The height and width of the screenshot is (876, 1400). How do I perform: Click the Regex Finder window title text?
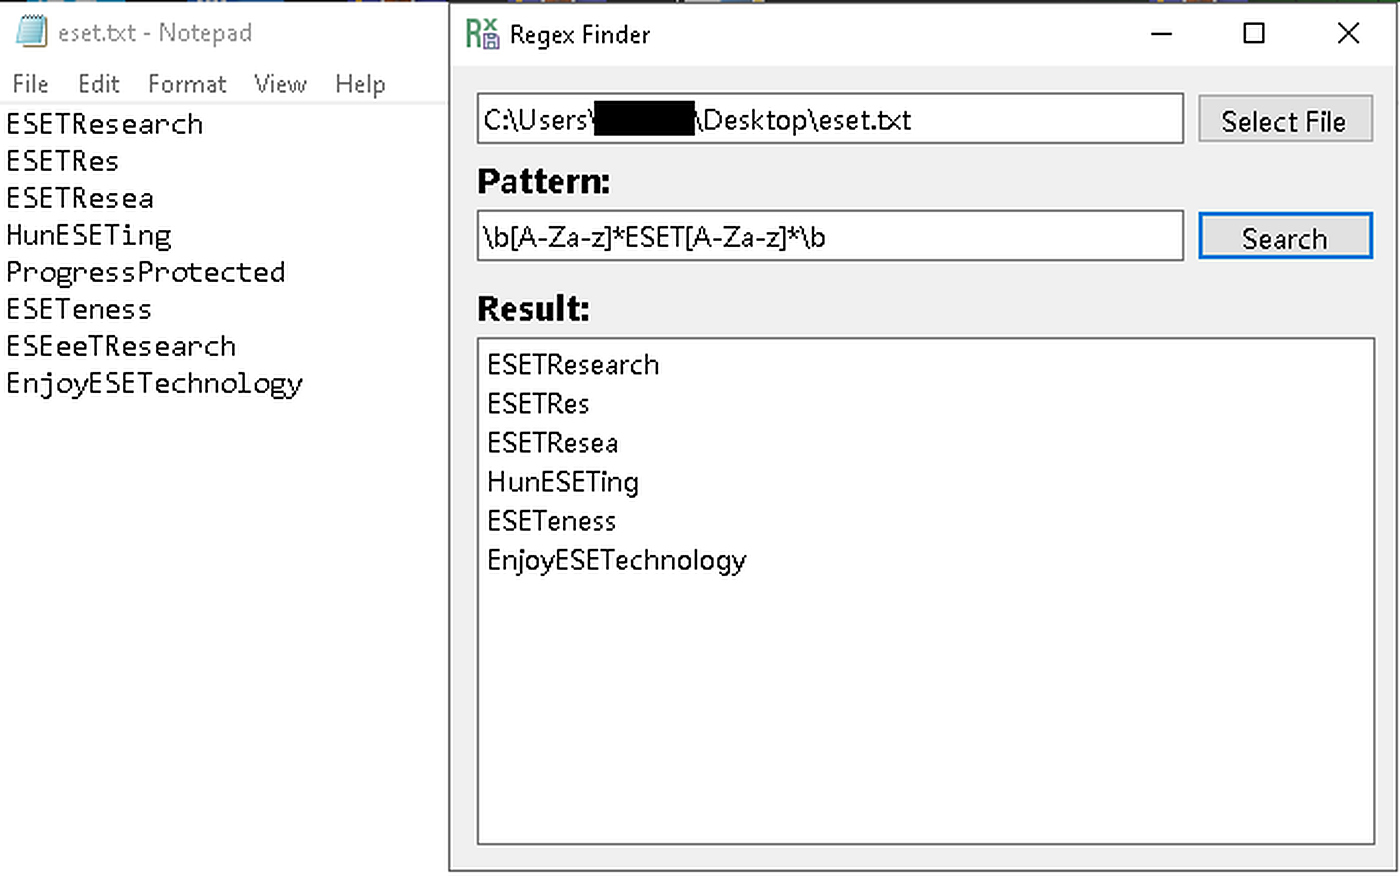(x=580, y=35)
